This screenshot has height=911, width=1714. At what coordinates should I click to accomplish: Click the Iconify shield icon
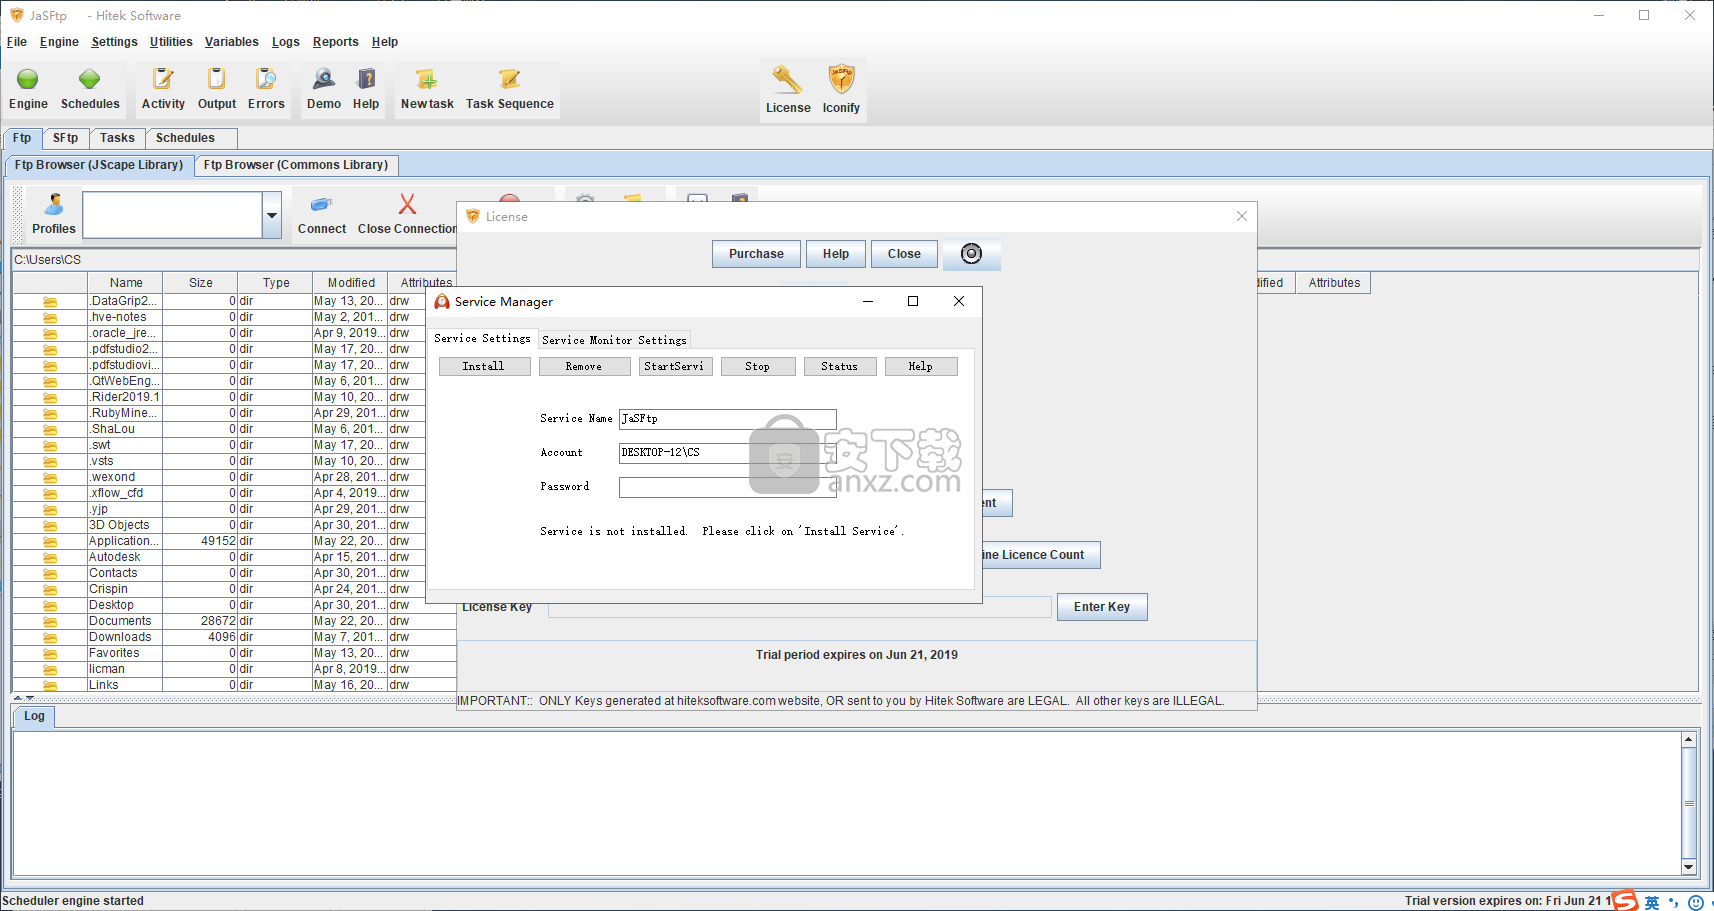tap(841, 91)
